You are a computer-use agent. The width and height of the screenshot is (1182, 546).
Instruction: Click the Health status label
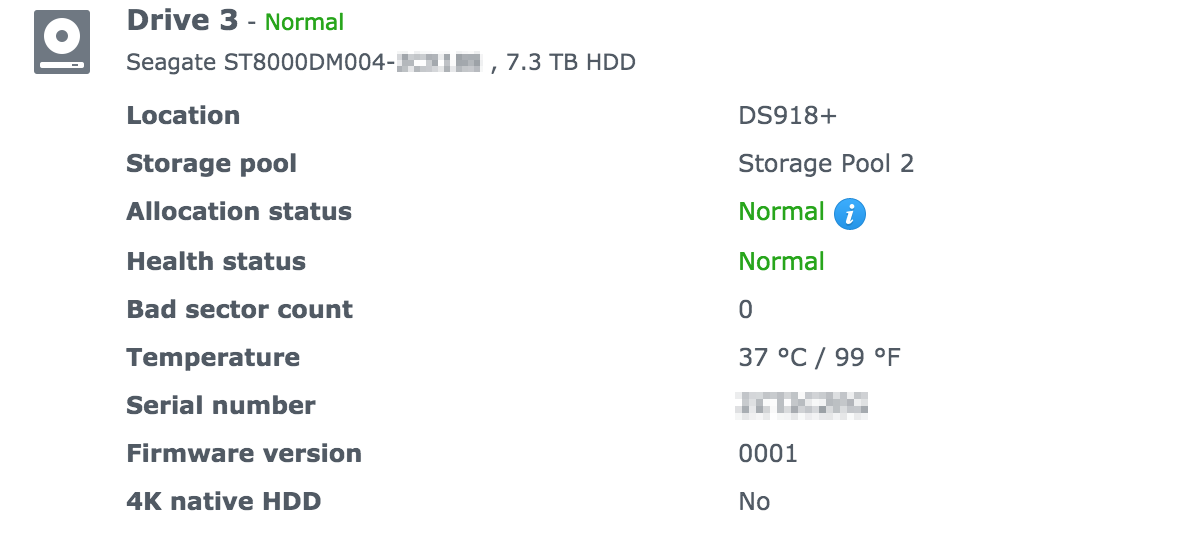pyautogui.click(x=216, y=262)
